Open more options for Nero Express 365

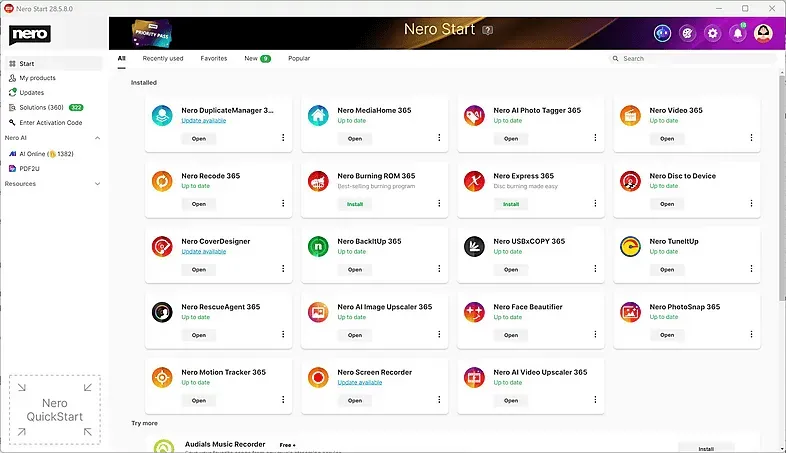coord(595,203)
